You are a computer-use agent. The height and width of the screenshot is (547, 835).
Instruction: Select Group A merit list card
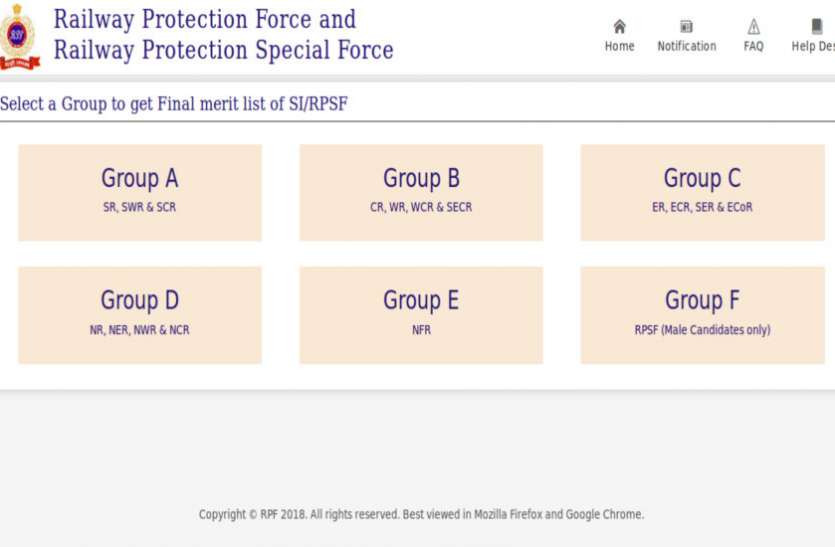coord(140,193)
